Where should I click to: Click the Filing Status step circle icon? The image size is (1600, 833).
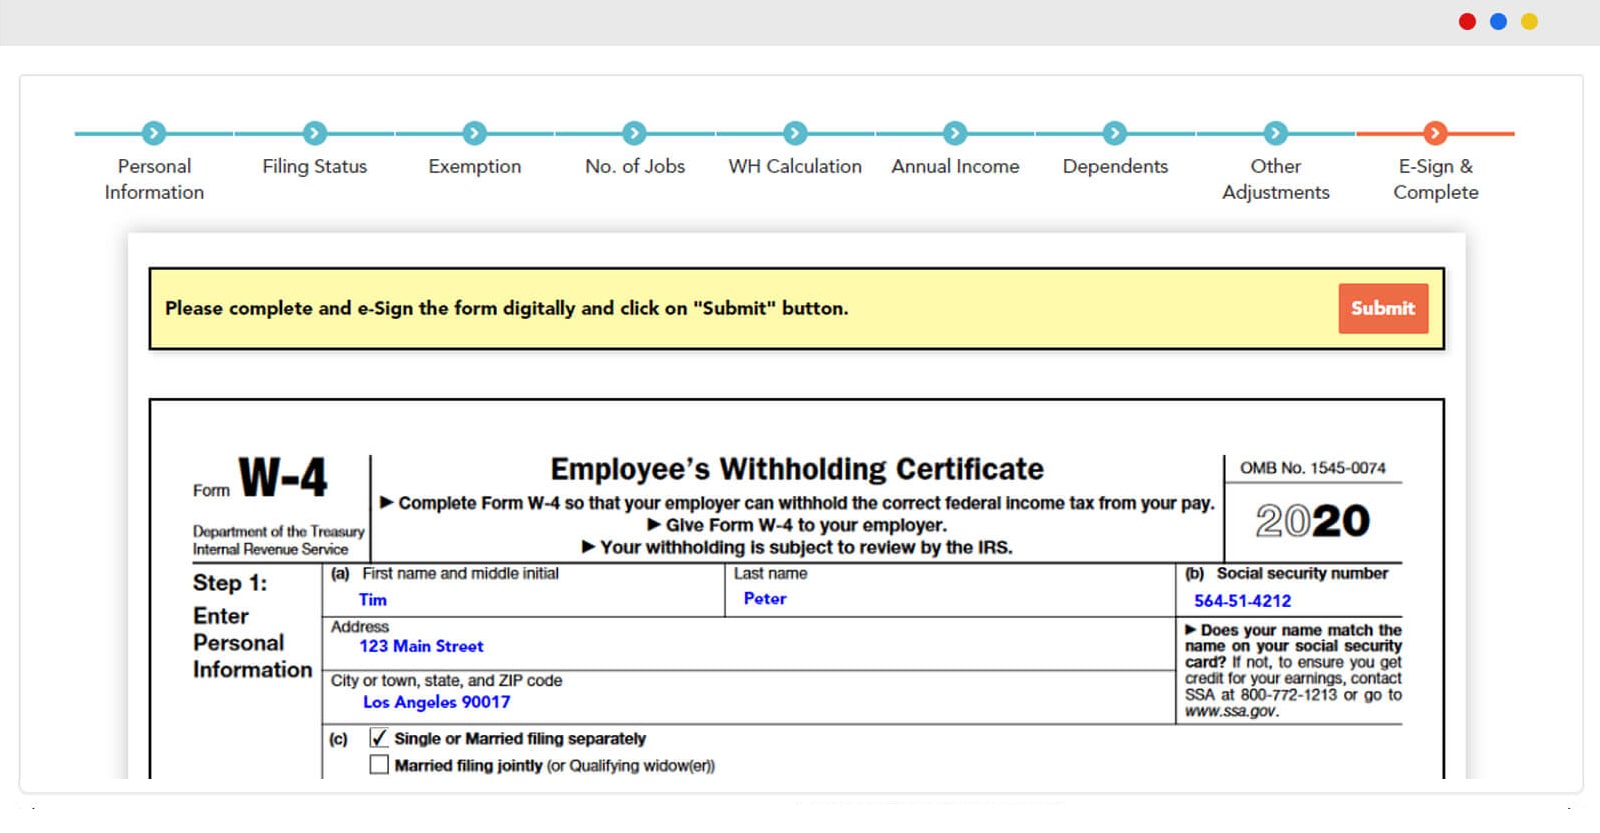[314, 133]
